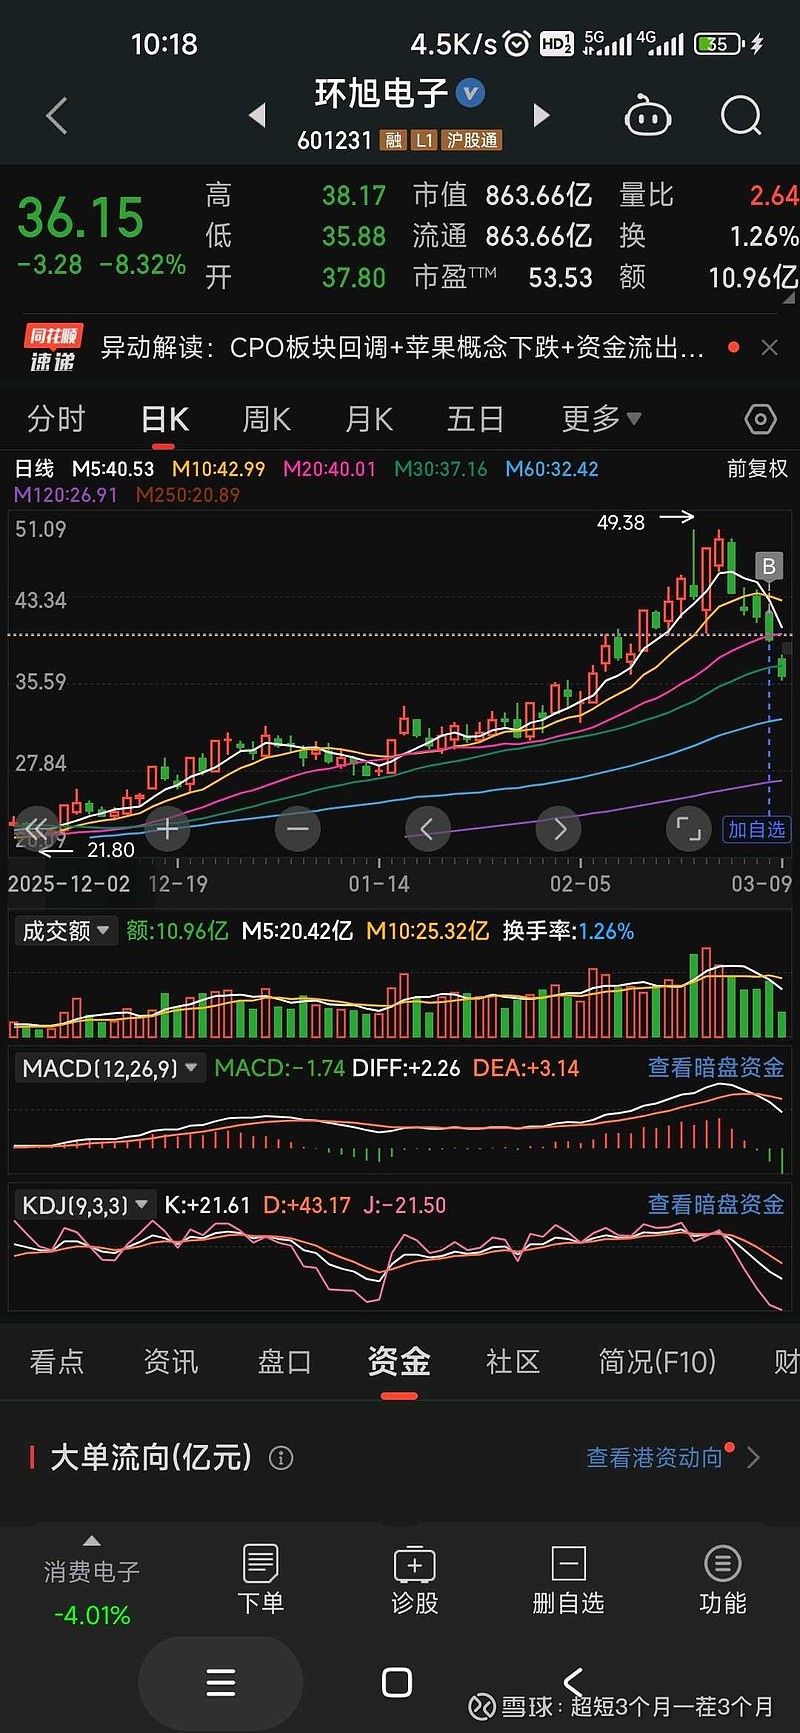Open 查看港资动向 link
Image resolution: width=800 pixels, height=1733 pixels.
tap(654, 1458)
